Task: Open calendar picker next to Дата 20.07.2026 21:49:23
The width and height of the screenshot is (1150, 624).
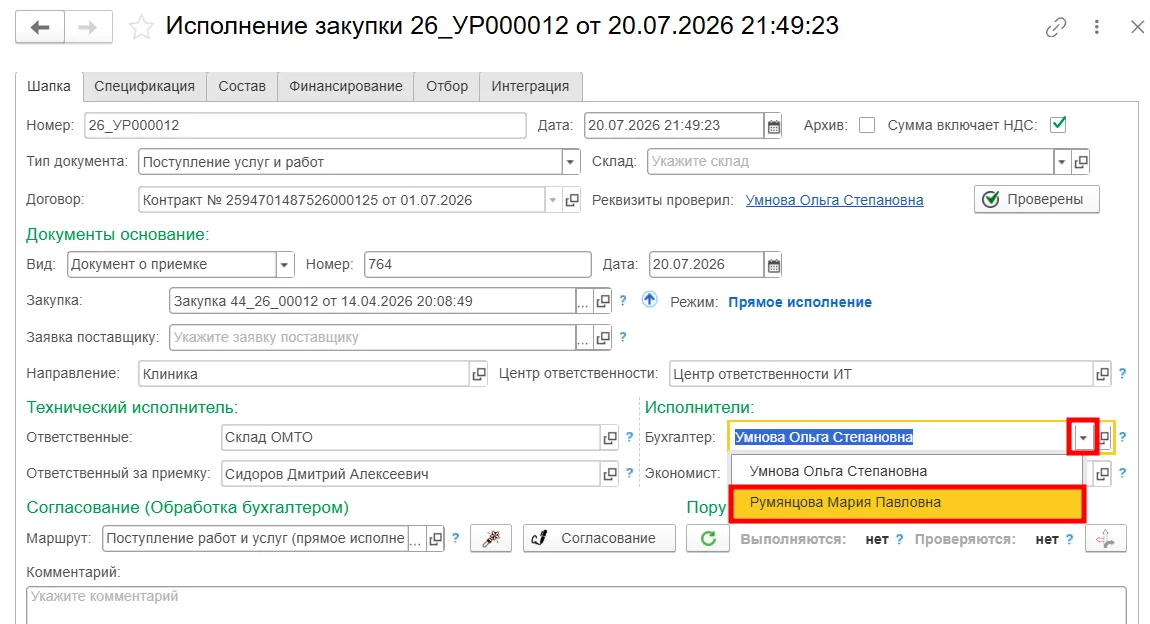Action: [x=774, y=126]
